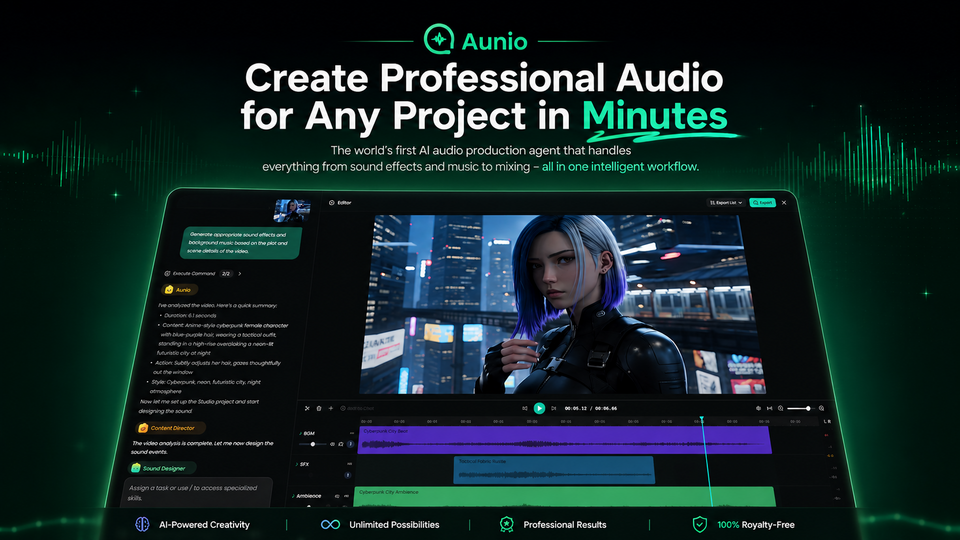Click the 'AI-Powered Creativity' text
Image resolution: width=960 pixels, height=540 pixels.
[x=204, y=525]
